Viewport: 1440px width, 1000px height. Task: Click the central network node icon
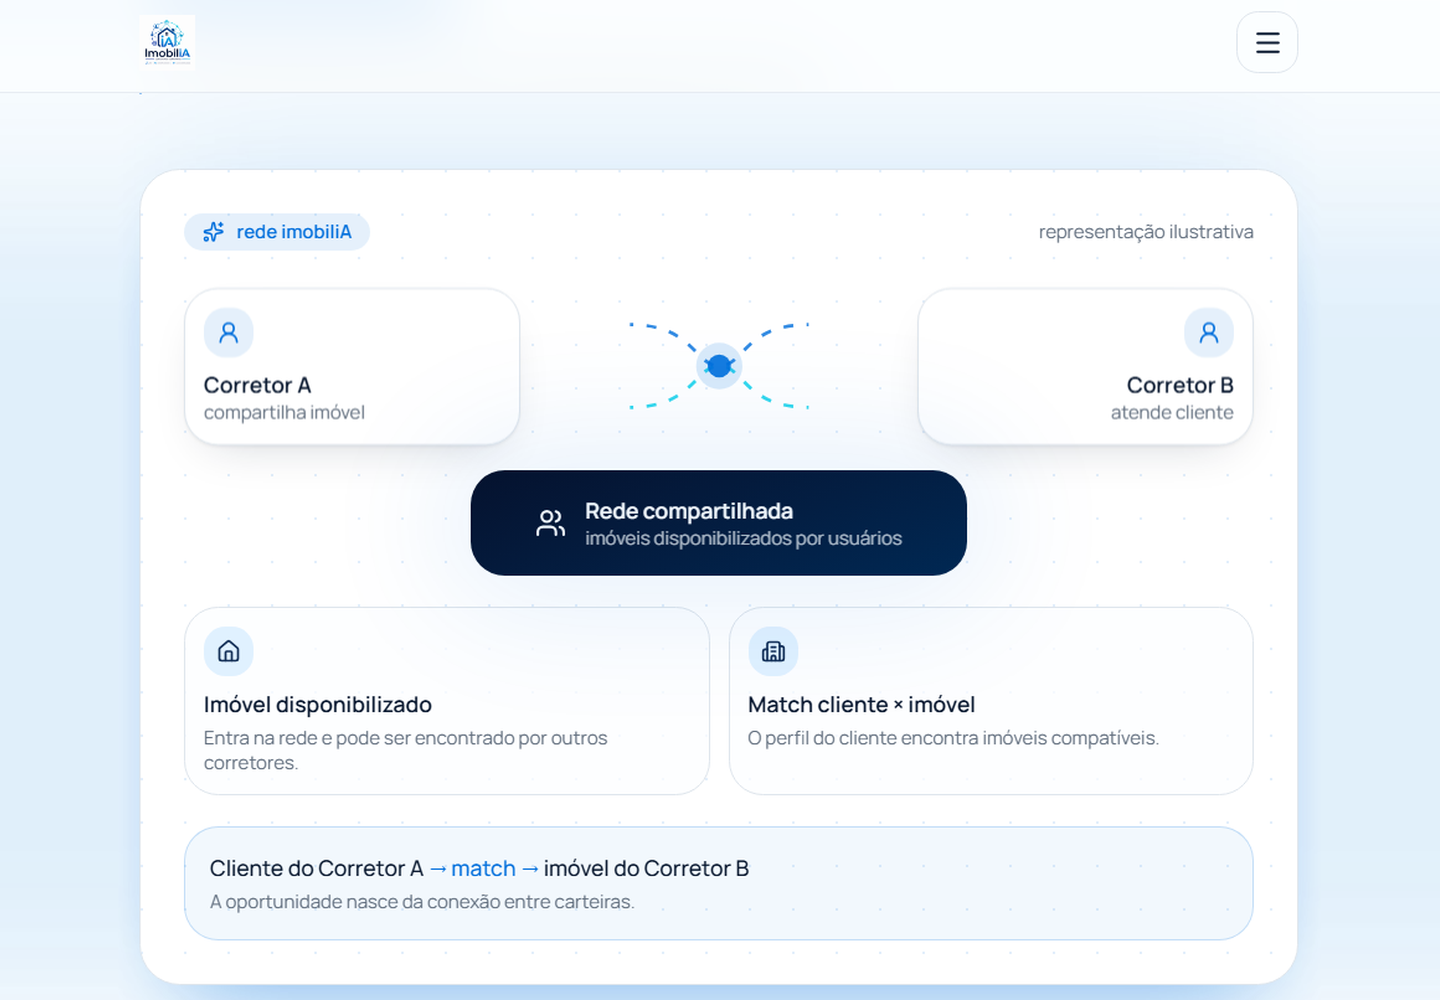point(719,366)
